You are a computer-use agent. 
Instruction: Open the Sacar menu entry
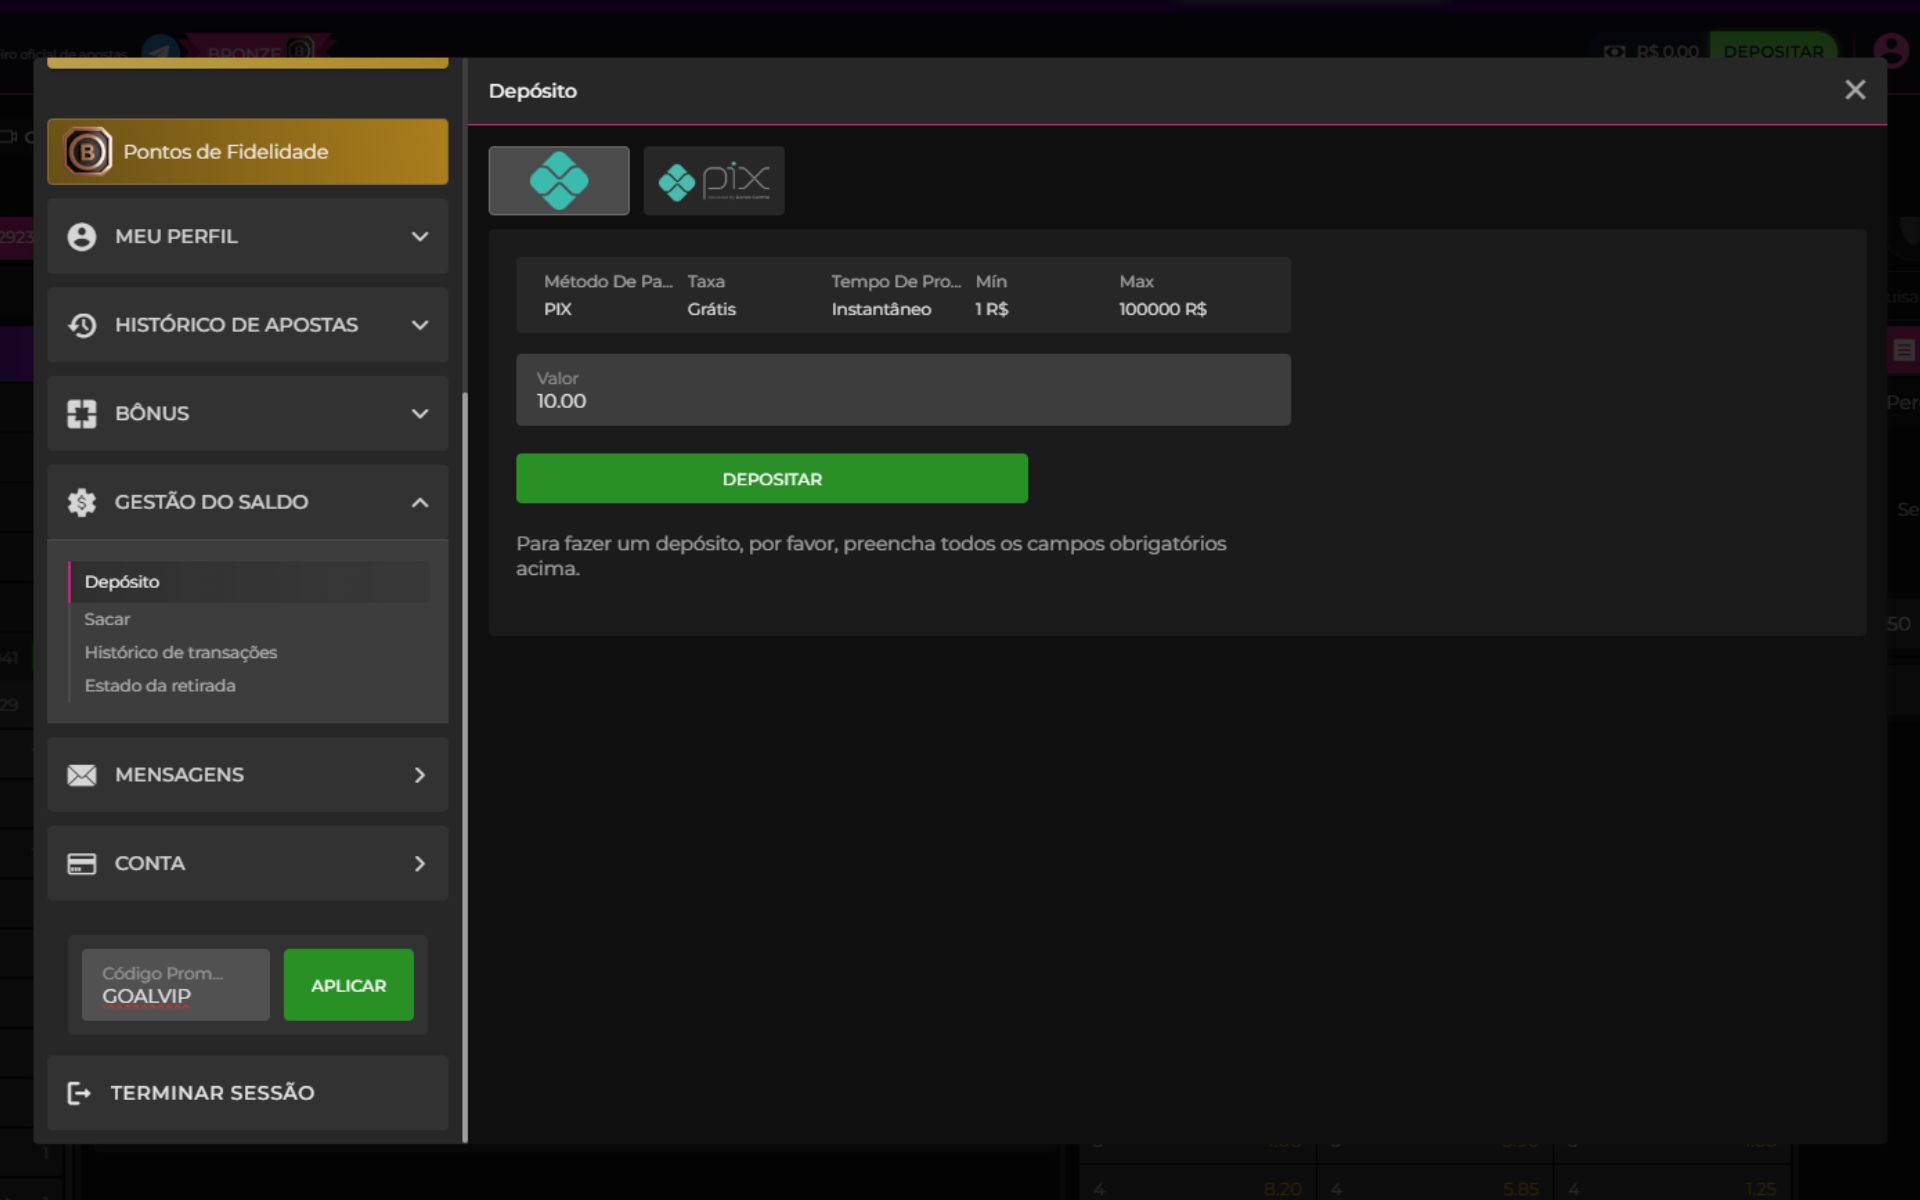tap(107, 619)
